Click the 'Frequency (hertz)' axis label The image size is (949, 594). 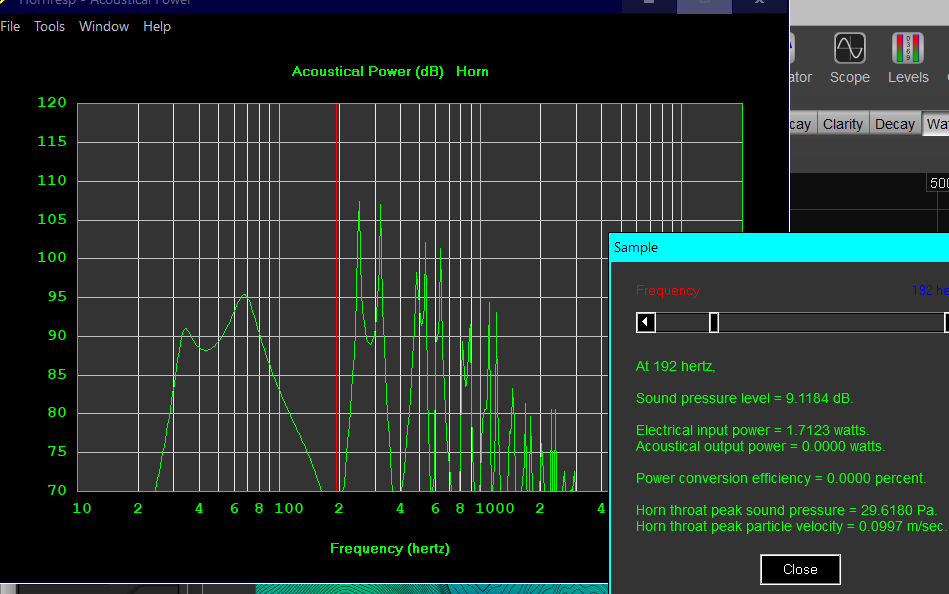tap(390, 549)
